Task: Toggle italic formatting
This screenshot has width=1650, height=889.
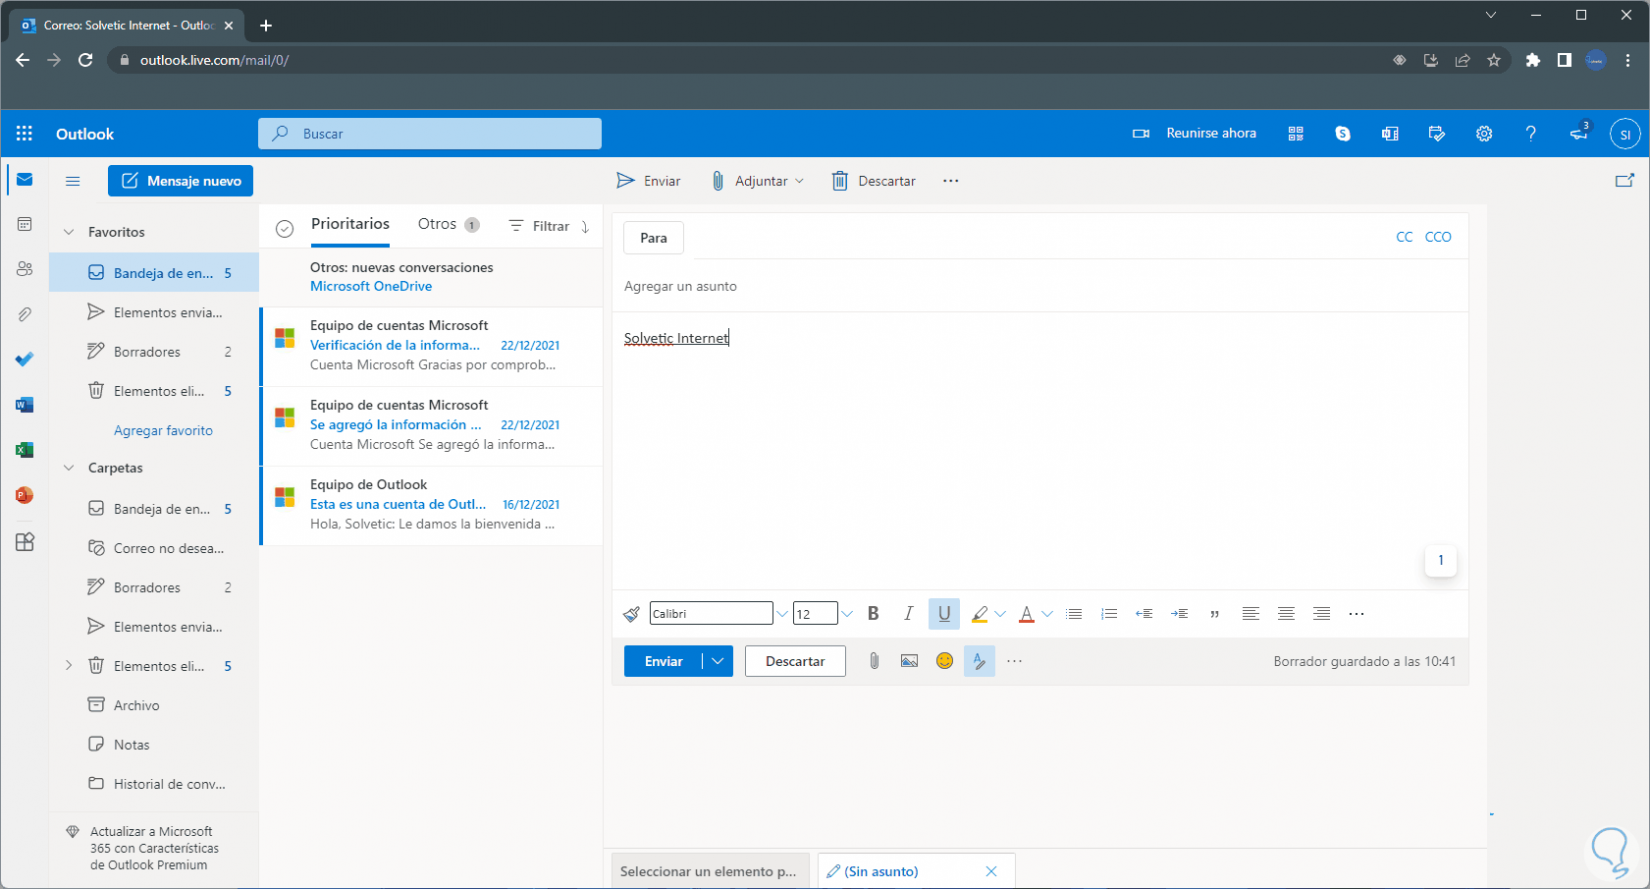Action: tap(908, 614)
